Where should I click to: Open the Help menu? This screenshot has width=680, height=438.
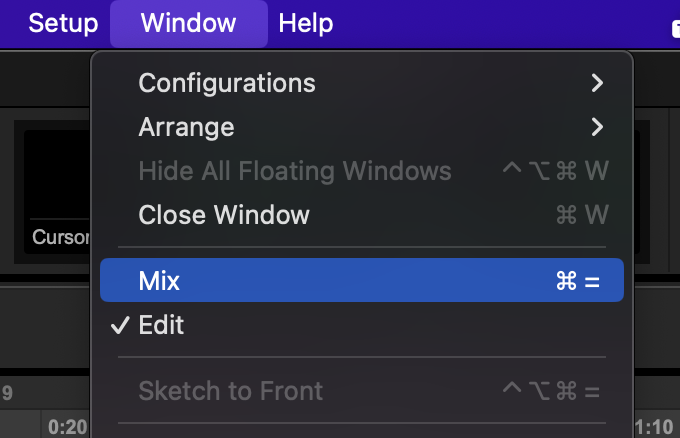pos(306,23)
